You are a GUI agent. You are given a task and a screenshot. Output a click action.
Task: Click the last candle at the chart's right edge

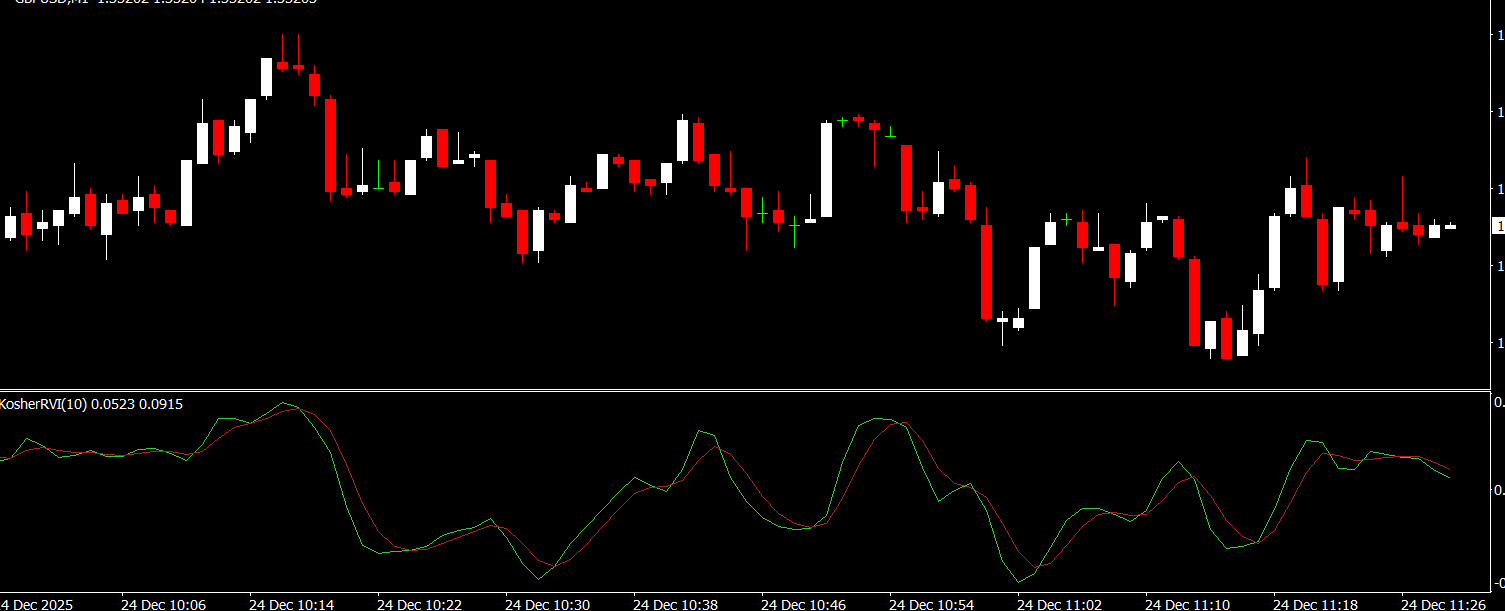1450,227
